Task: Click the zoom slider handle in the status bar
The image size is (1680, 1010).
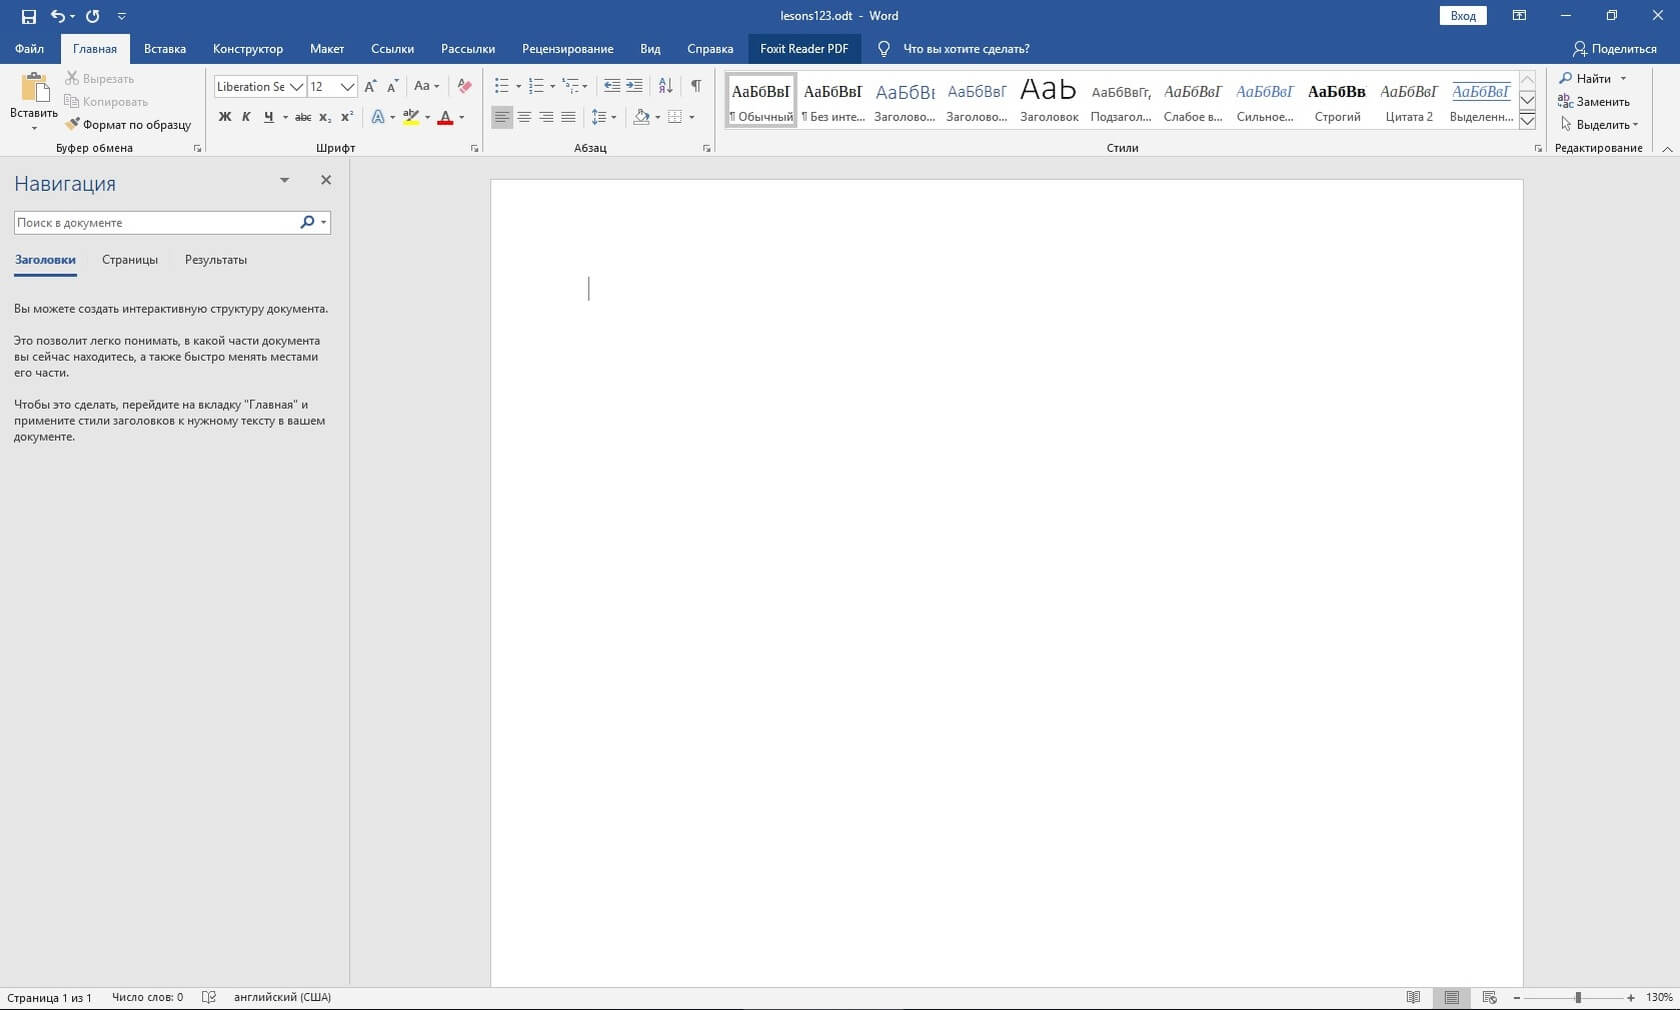Action: tap(1578, 997)
